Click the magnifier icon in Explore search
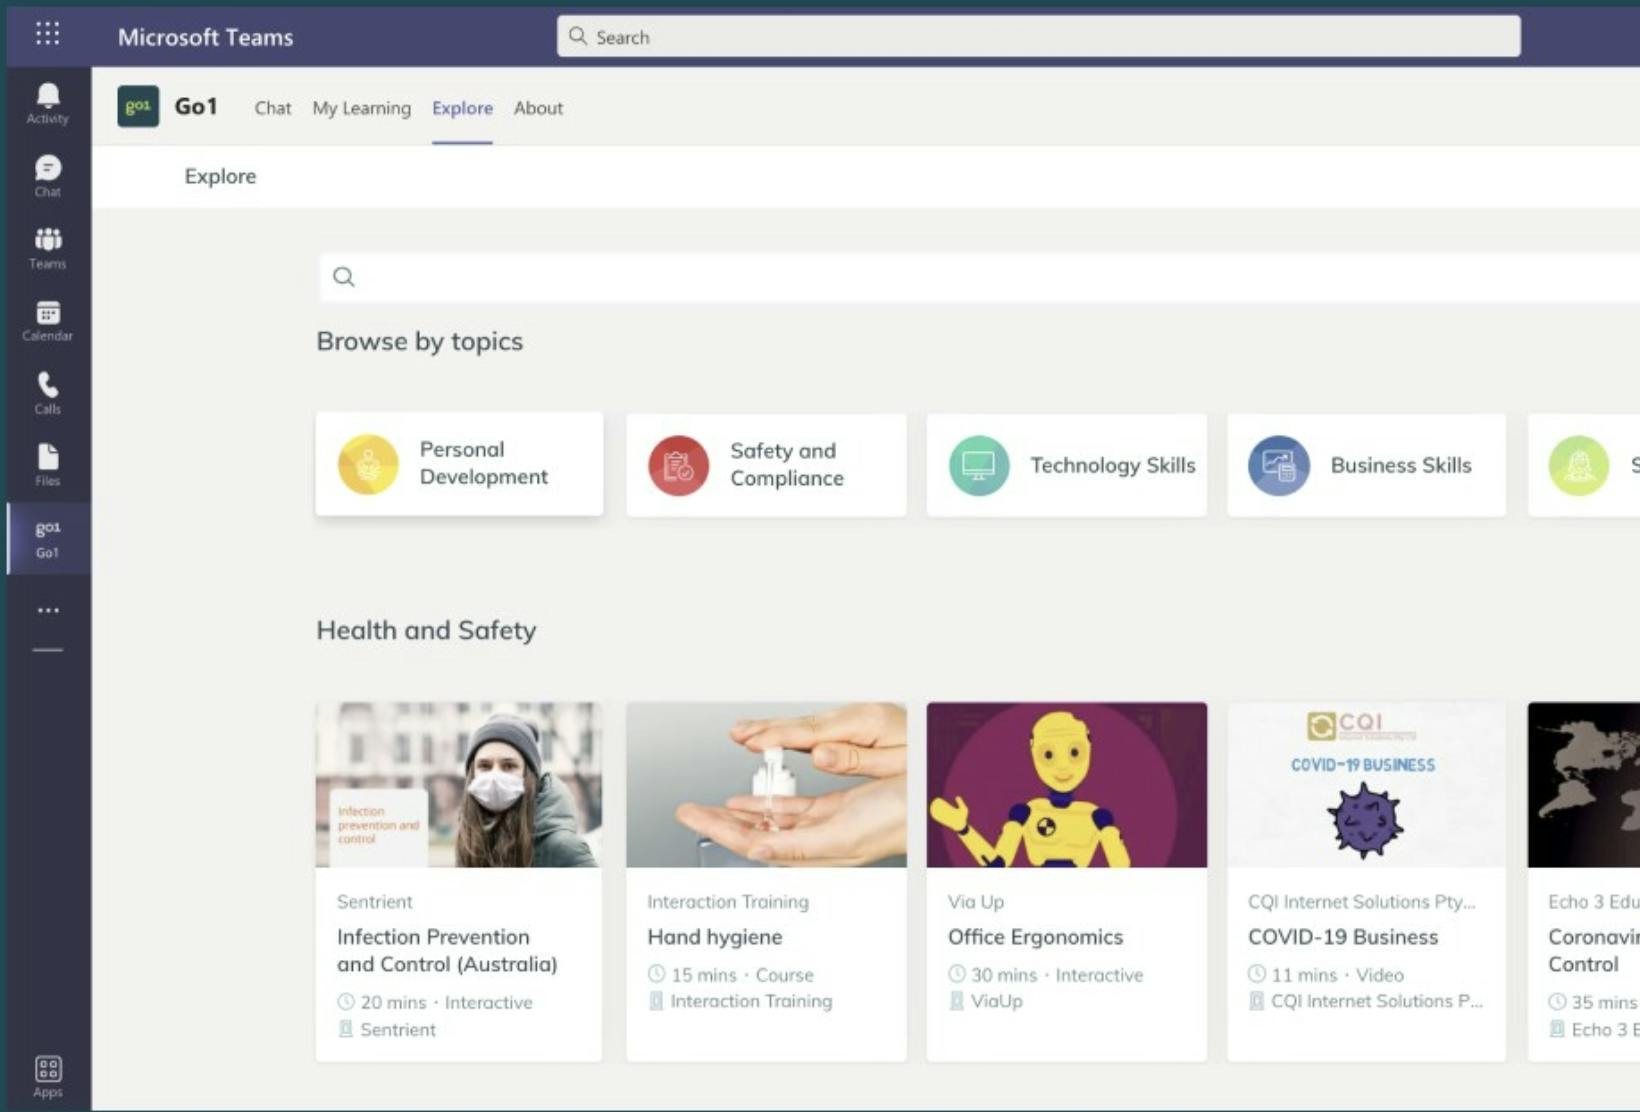The height and width of the screenshot is (1112, 1640). pyautogui.click(x=344, y=277)
